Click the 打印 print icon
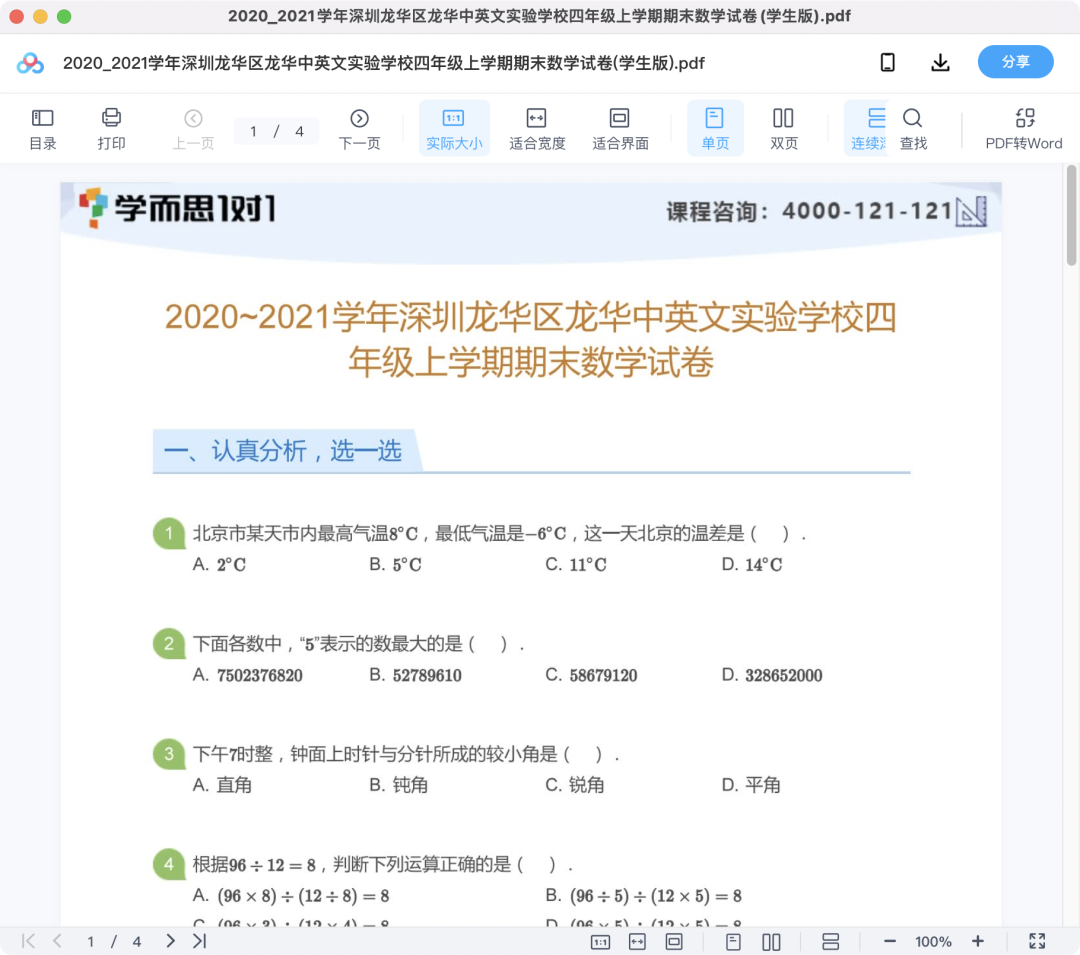 point(111,129)
